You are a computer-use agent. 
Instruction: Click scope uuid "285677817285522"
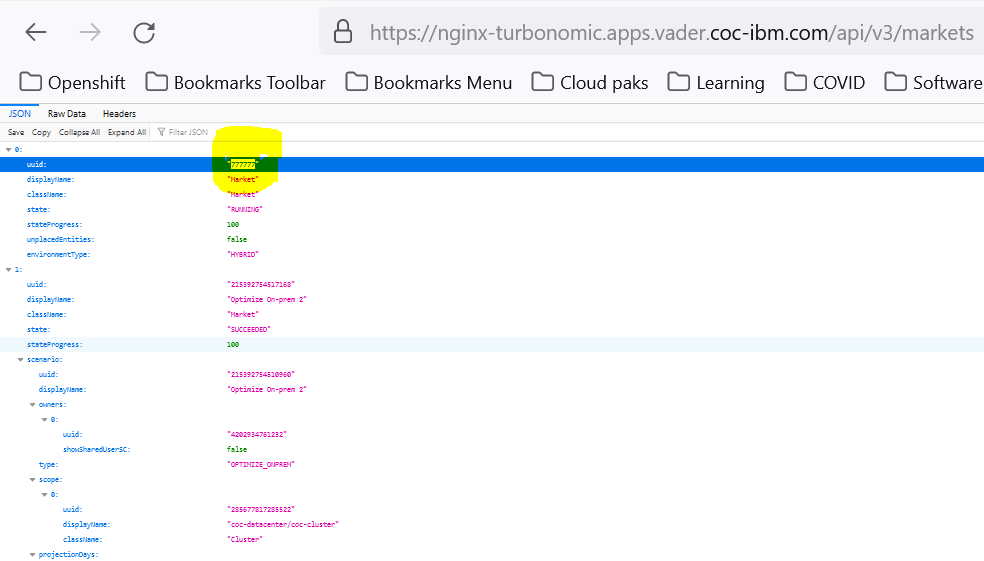click(x=260, y=510)
